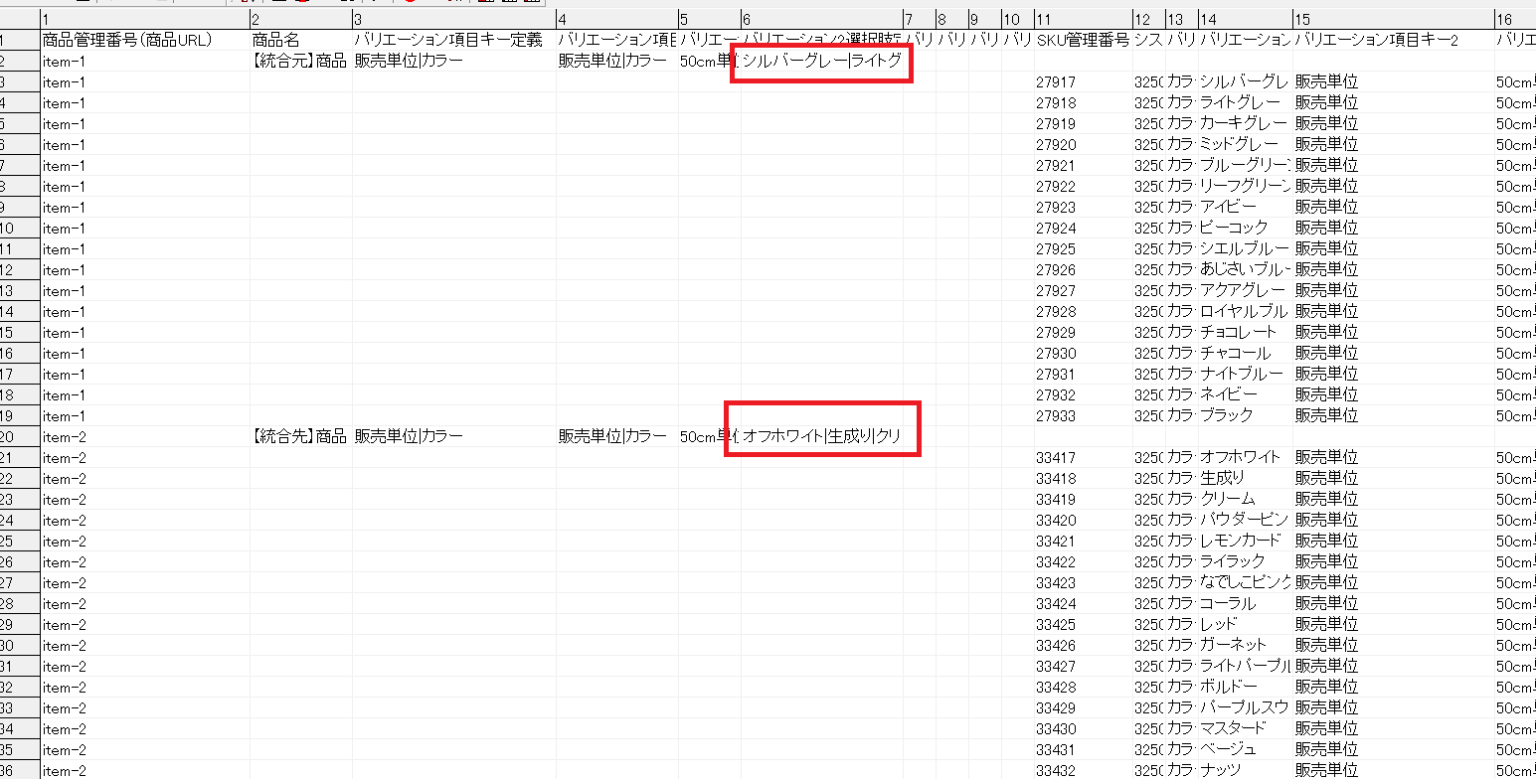This screenshot has width=1536, height=779.
Task: Select the column 15 header
Action: [1393, 19]
